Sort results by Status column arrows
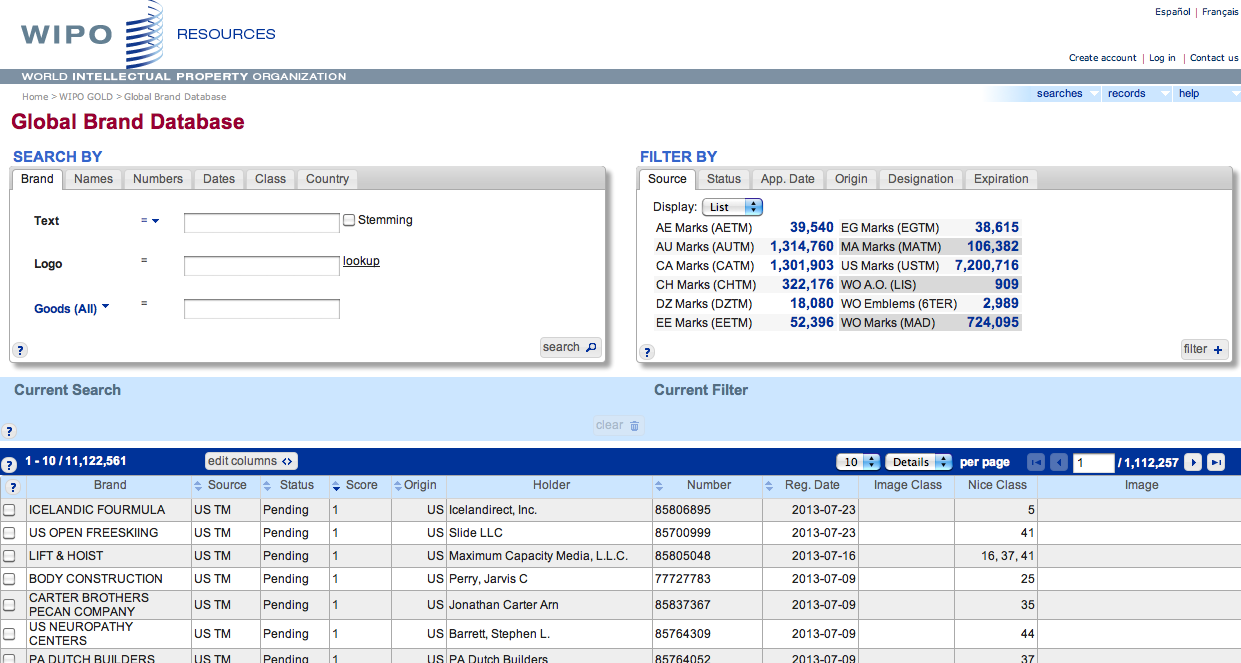1241x663 pixels. [x=268, y=486]
